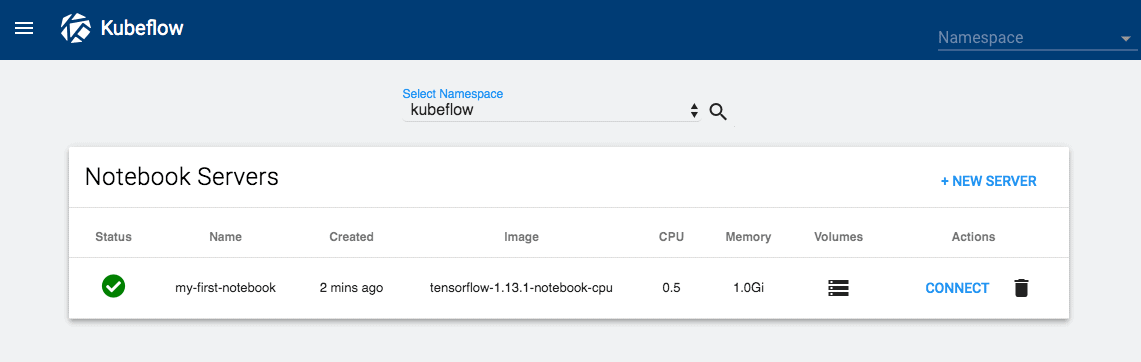Click the Kubeflow logo
Image resolution: width=1141 pixels, height=362 pixels.
point(76,28)
